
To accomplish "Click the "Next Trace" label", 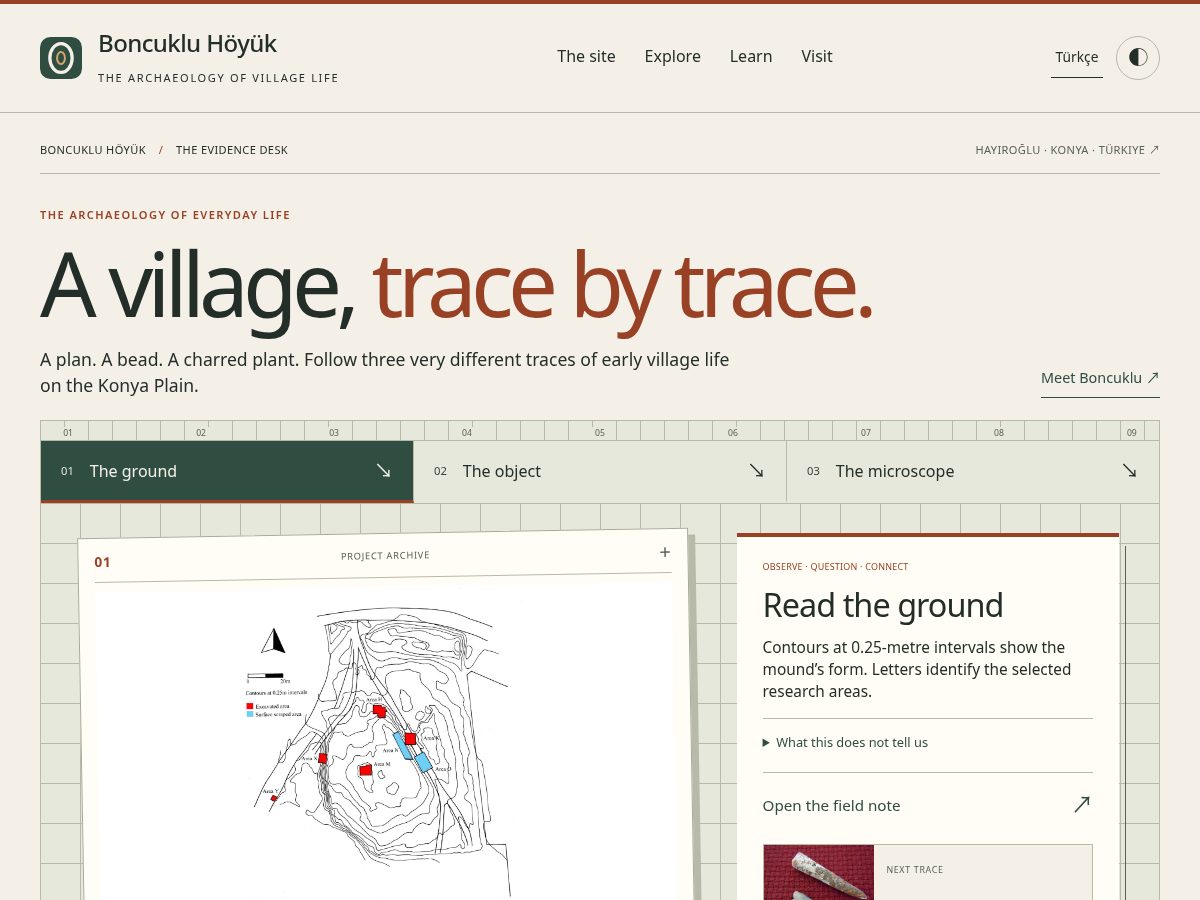I will point(915,870).
